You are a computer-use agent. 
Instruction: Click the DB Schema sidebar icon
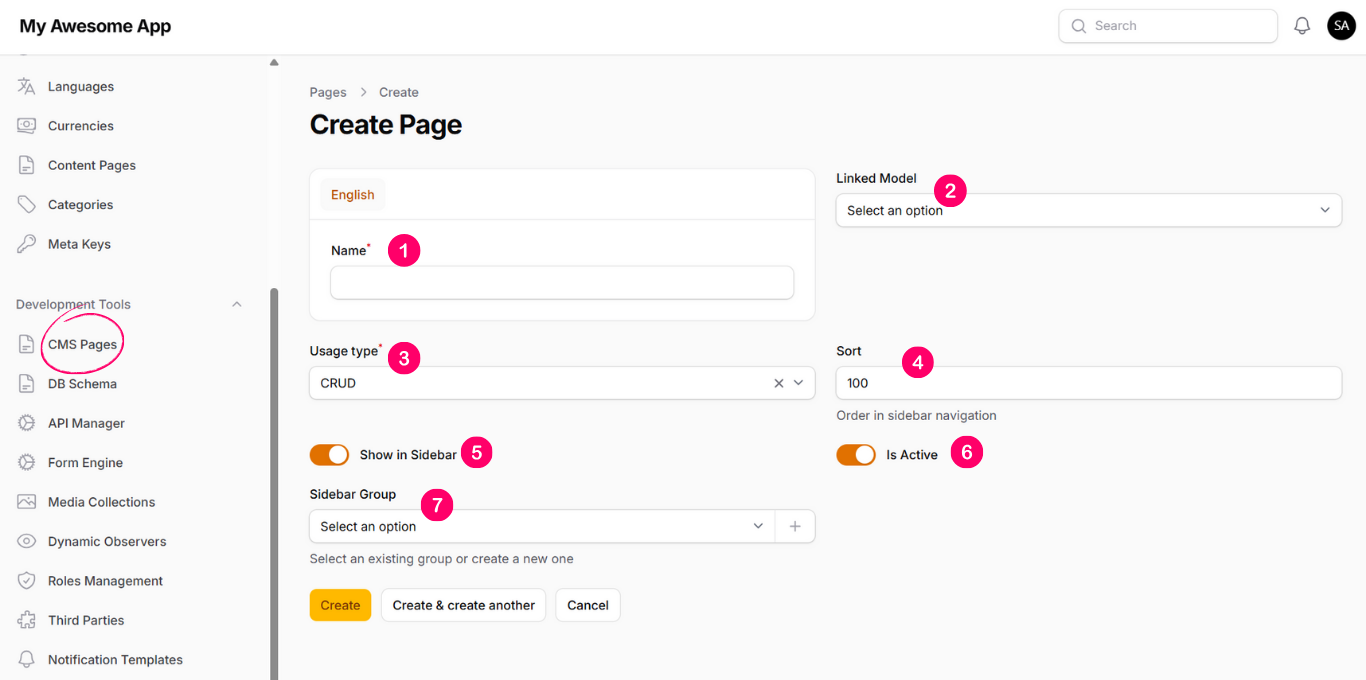27,384
